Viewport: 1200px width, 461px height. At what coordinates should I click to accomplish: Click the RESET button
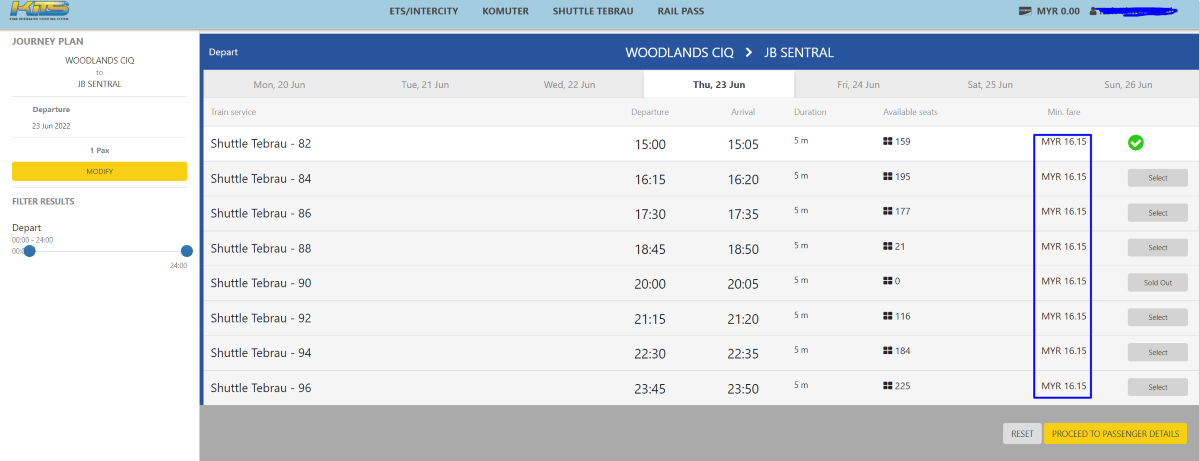point(1022,434)
